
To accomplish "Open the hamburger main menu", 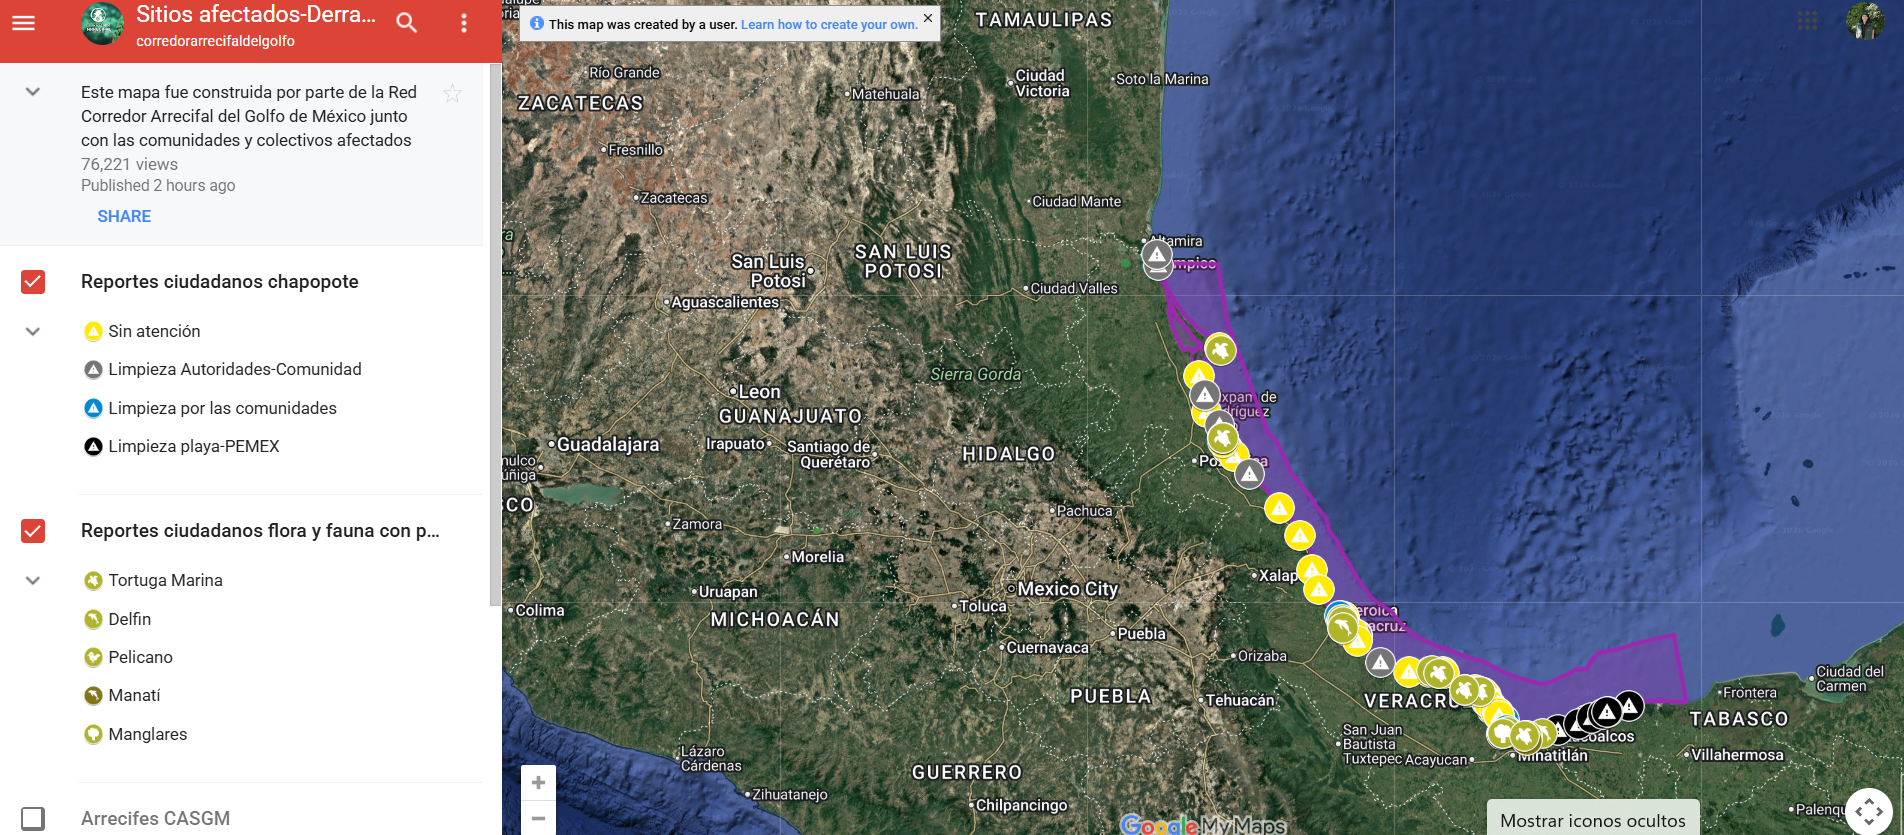I will click(23, 23).
